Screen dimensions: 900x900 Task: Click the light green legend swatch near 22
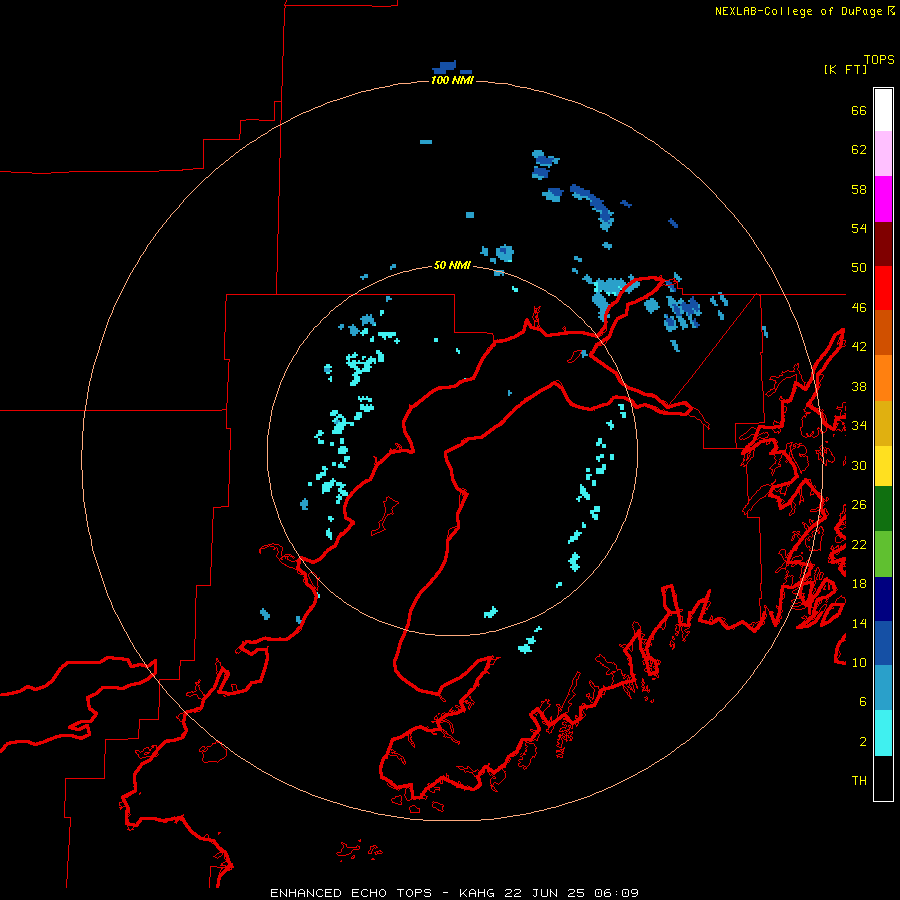click(x=883, y=554)
